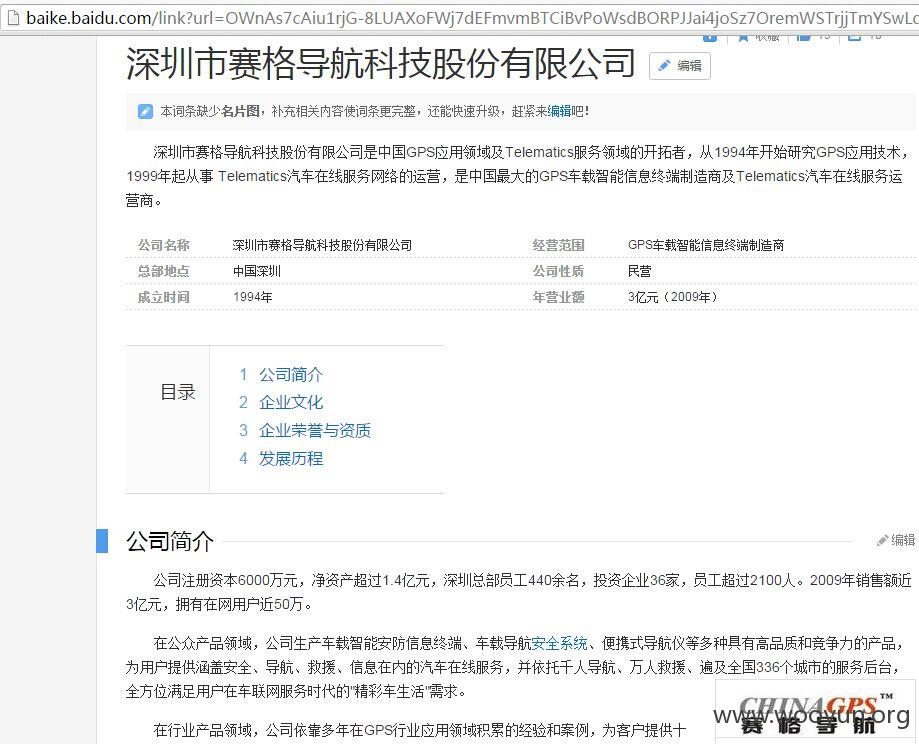Viewport: 919px width, 744px height.
Task: Click the 编辑 button beside the page title
Action: coord(680,66)
